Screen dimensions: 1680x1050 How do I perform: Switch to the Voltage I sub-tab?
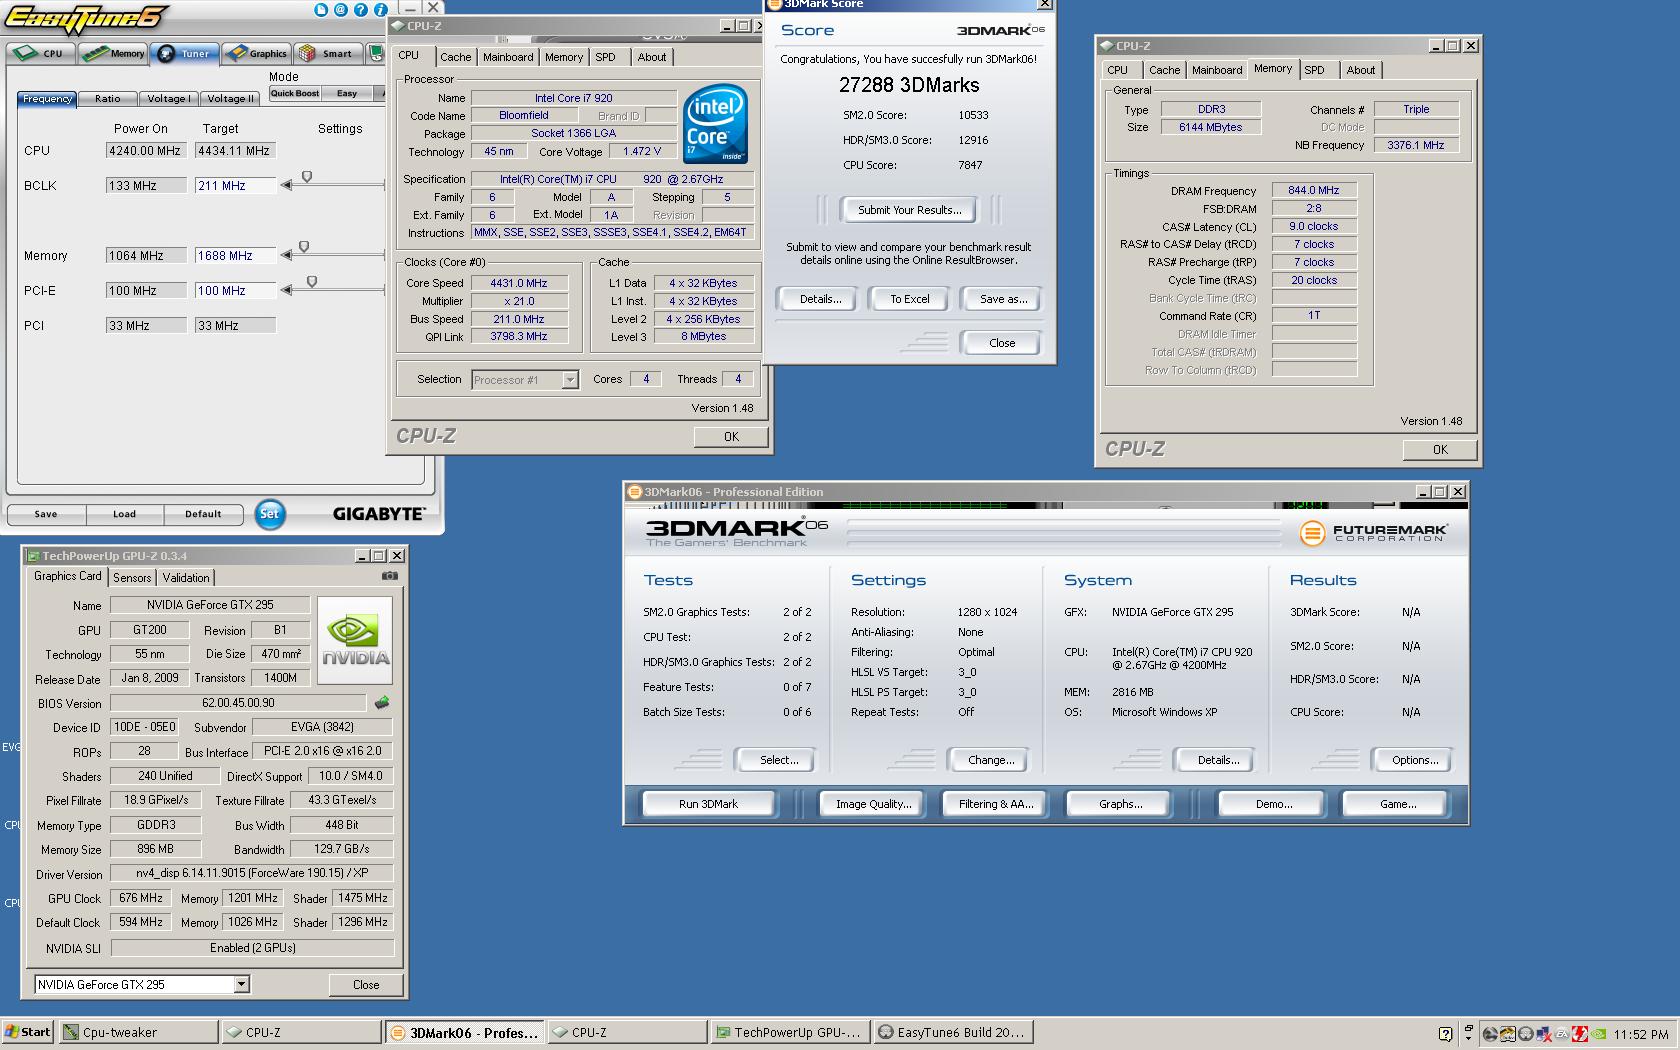click(x=168, y=99)
